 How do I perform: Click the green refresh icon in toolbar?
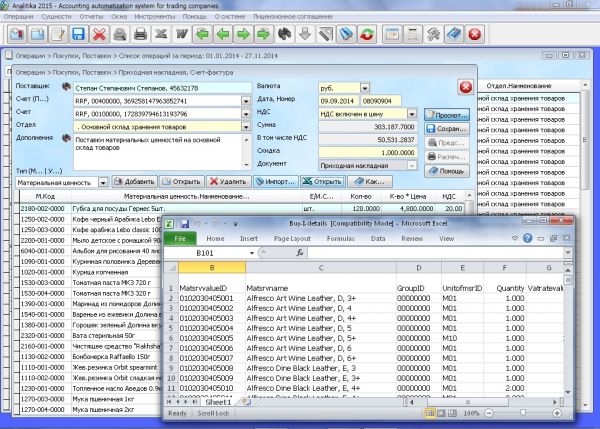367,35
